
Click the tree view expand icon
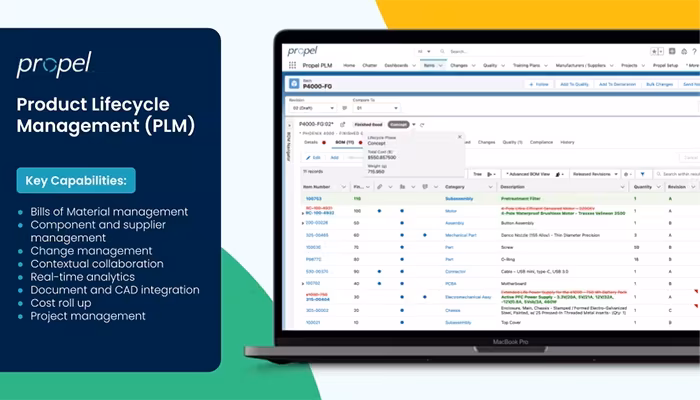coord(491,174)
